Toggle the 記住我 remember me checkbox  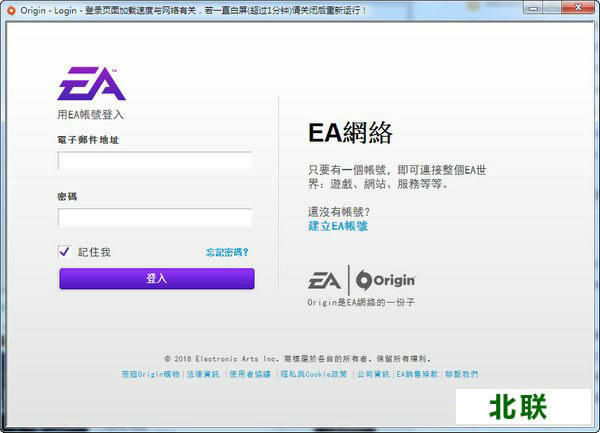click(x=64, y=252)
